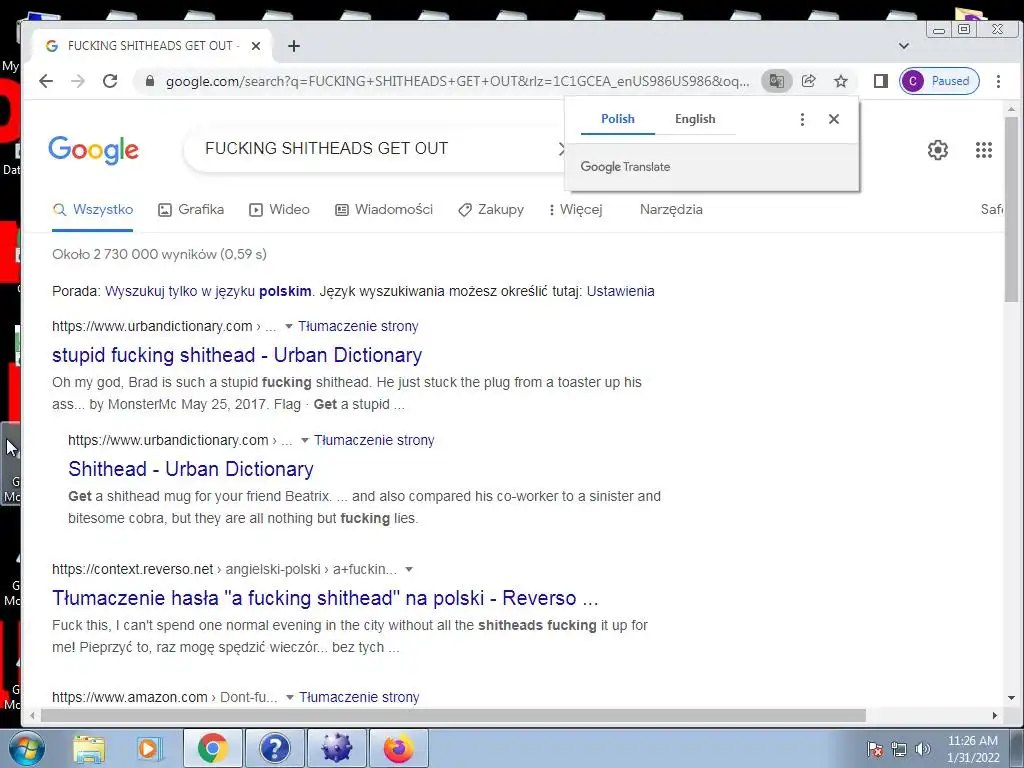Open Windows Explorer from taskbar
The width and height of the screenshot is (1024, 768).
coord(89,748)
